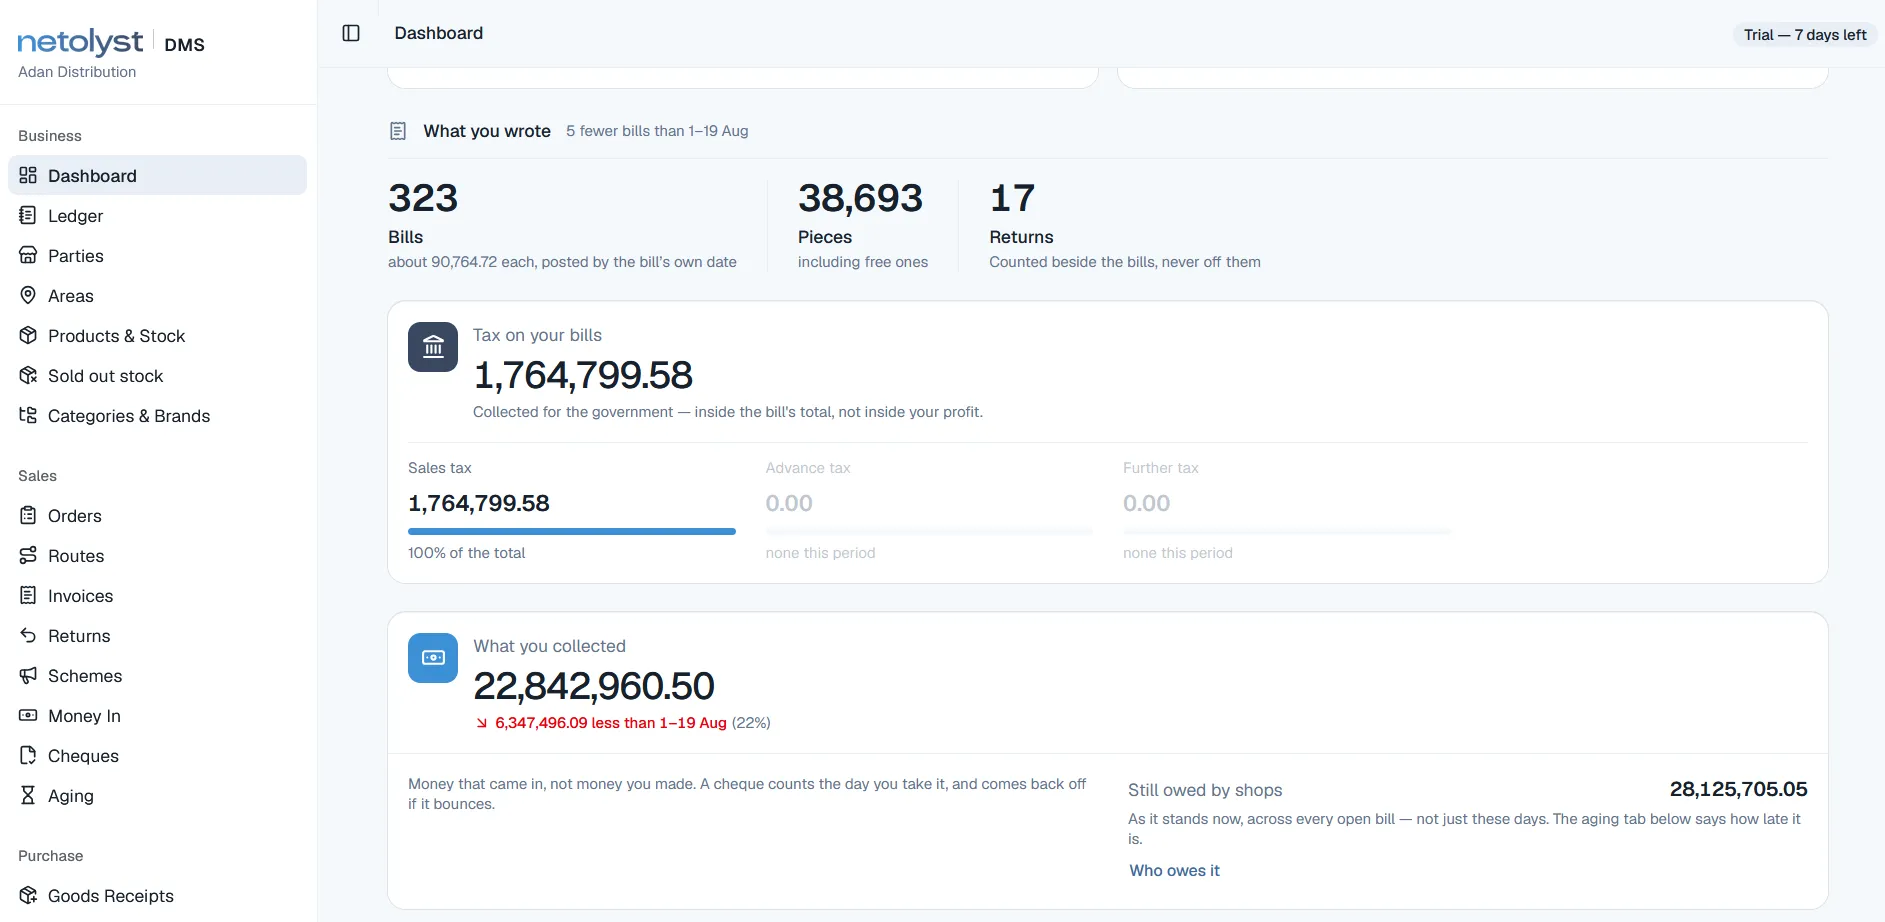This screenshot has height=922, width=1885.
Task: Click the 5 fewer bills than 1–19 Aug note
Action: (x=657, y=131)
